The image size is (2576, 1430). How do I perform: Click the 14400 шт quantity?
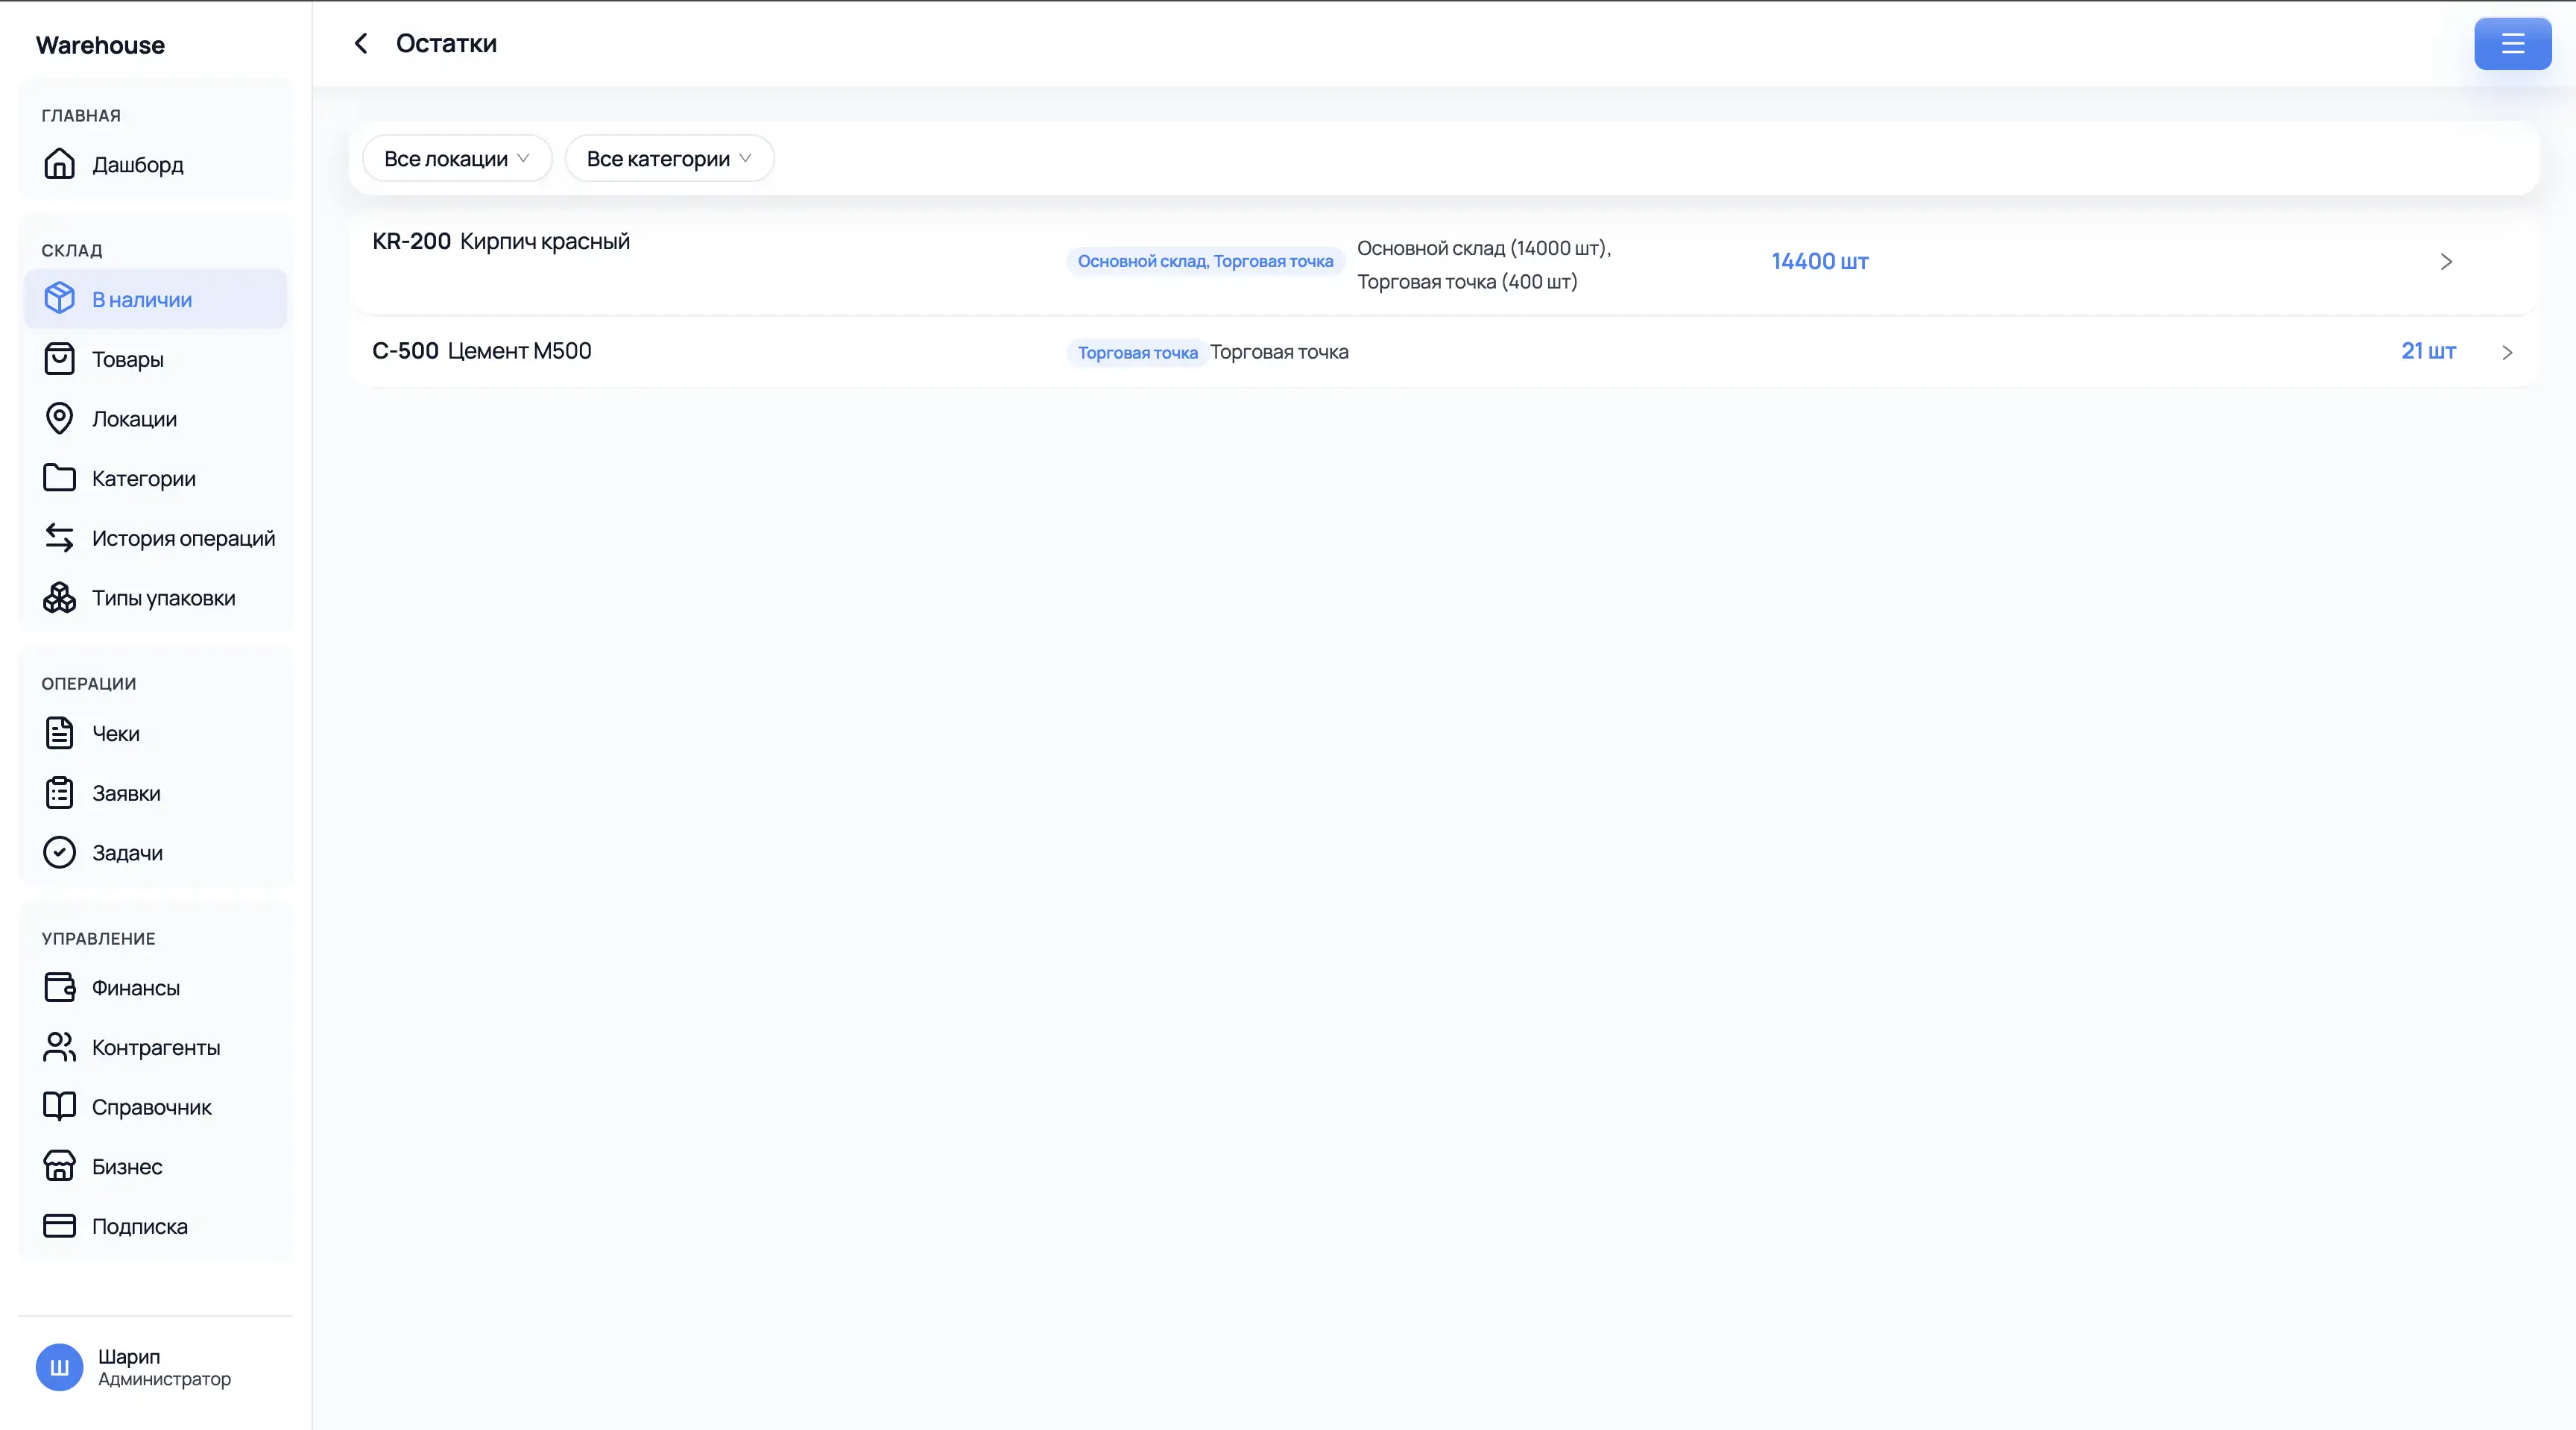click(1820, 261)
